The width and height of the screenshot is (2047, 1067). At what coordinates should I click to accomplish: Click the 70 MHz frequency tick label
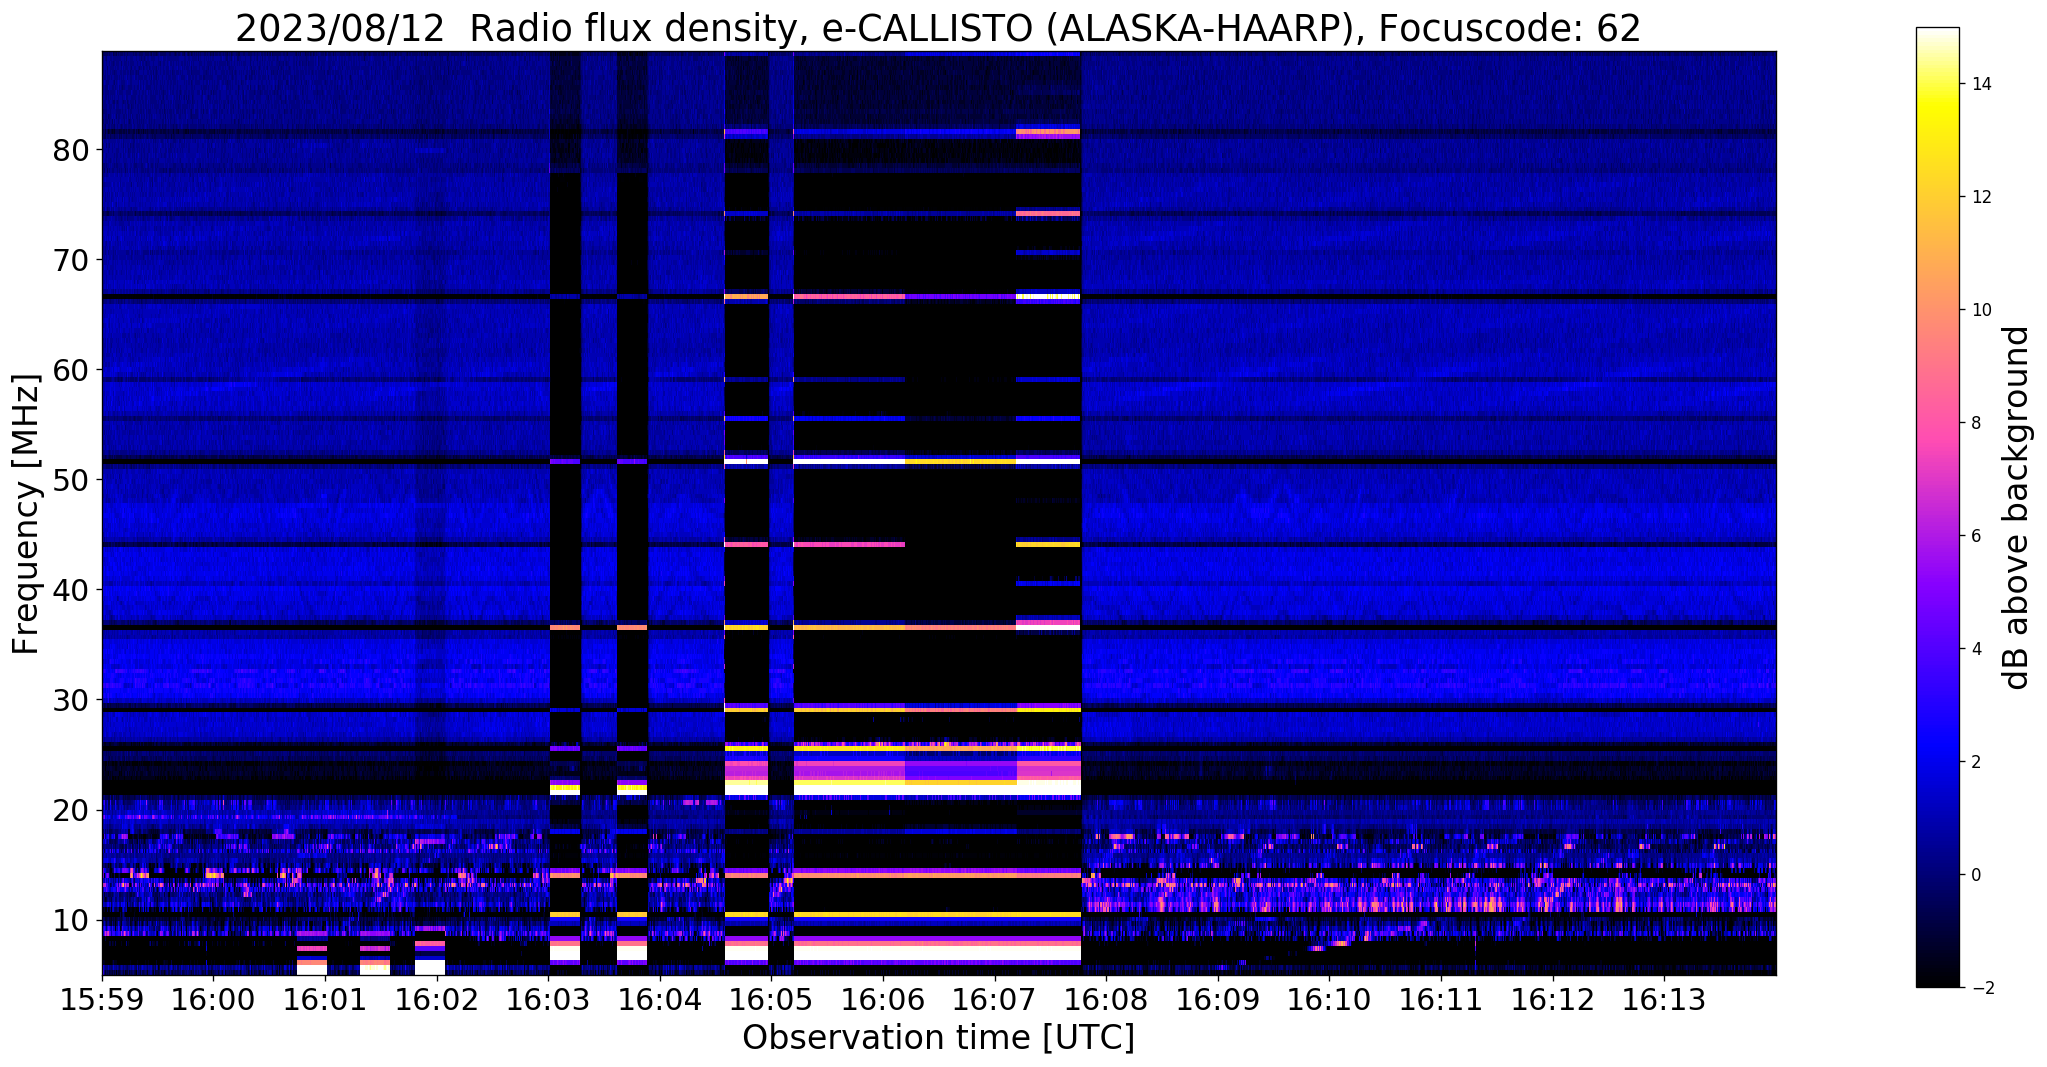[71, 261]
